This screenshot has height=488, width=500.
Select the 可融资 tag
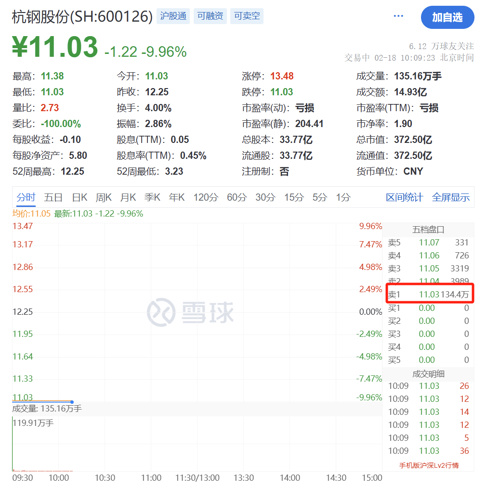point(210,16)
